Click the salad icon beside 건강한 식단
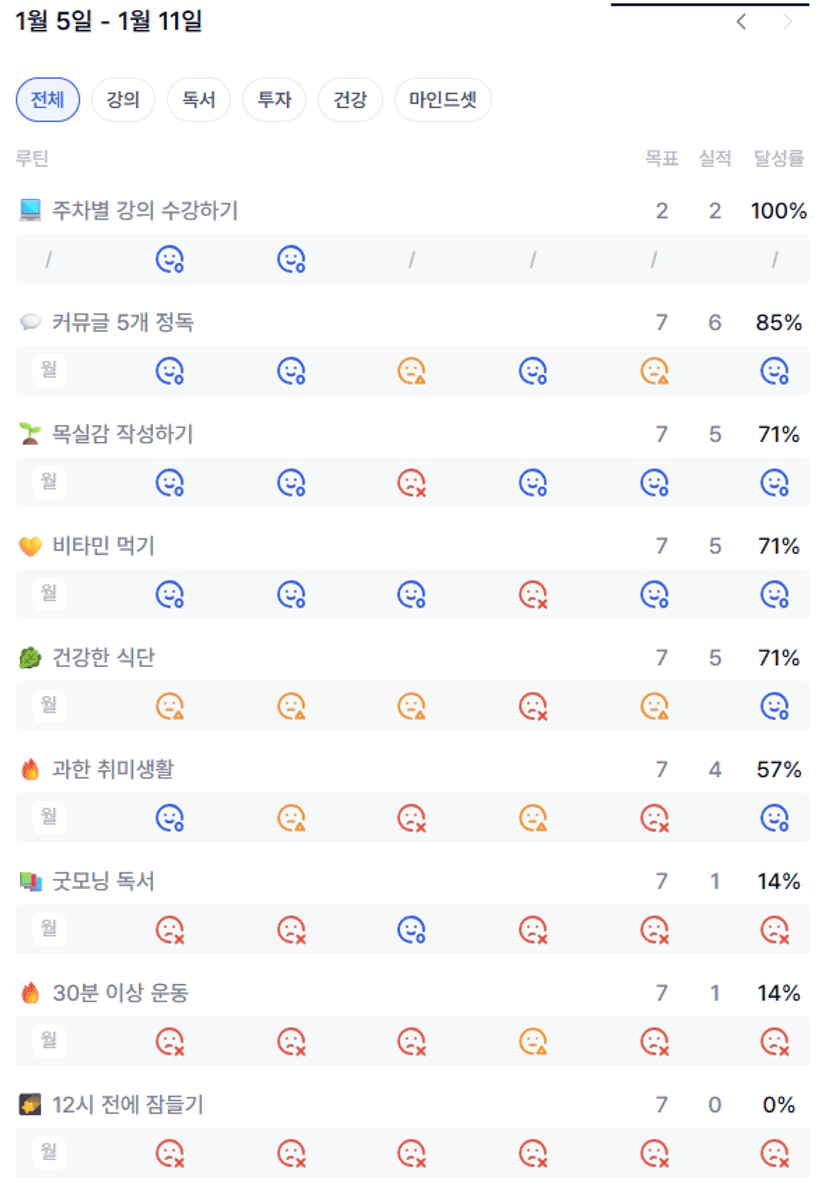The height and width of the screenshot is (1189, 827). tap(30, 658)
